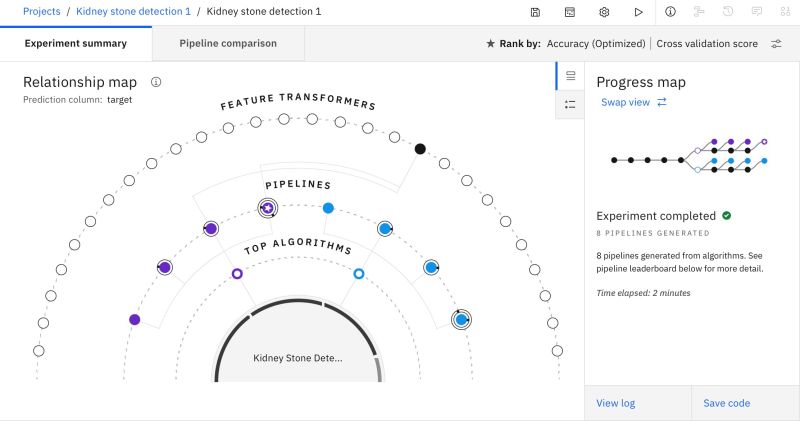The image size is (800, 422).
Task: Switch to the stacked-lines panel view toggle
Action: (x=570, y=76)
